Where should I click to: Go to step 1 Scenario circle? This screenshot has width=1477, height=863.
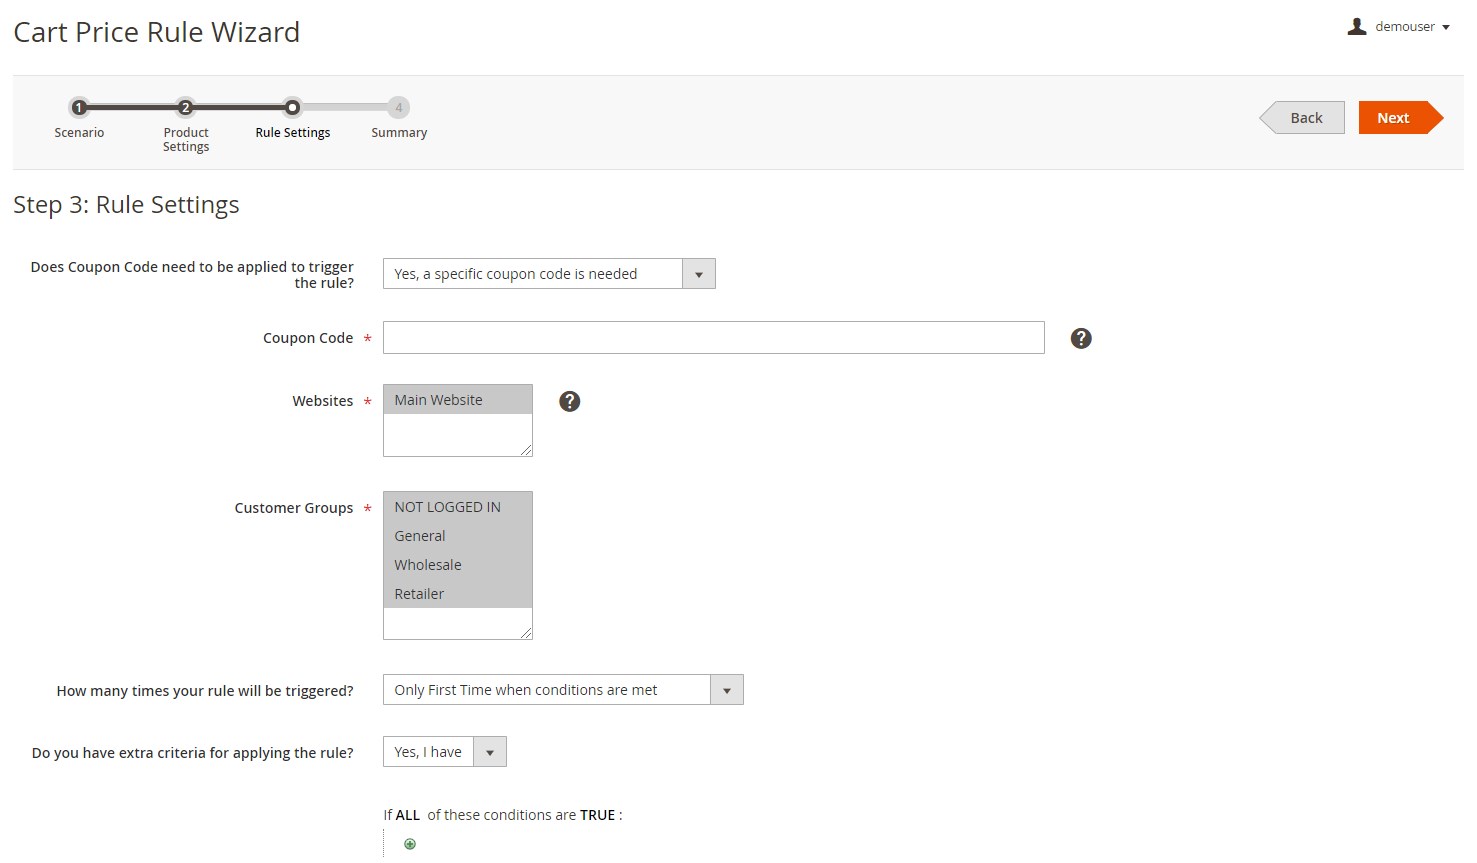[79, 108]
